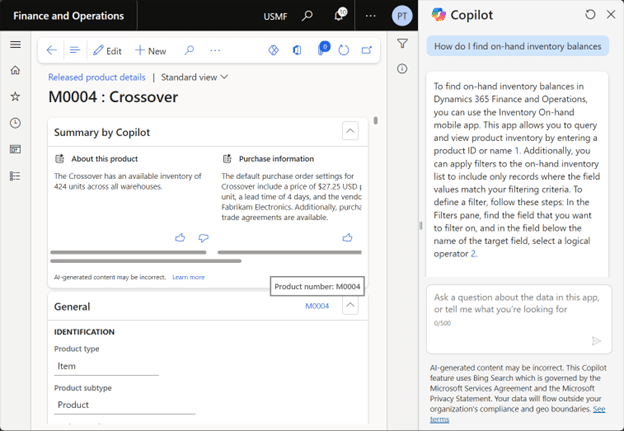Open the form in a new window
Image resolution: width=624 pixels, height=431 pixels.
pos(367,50)
